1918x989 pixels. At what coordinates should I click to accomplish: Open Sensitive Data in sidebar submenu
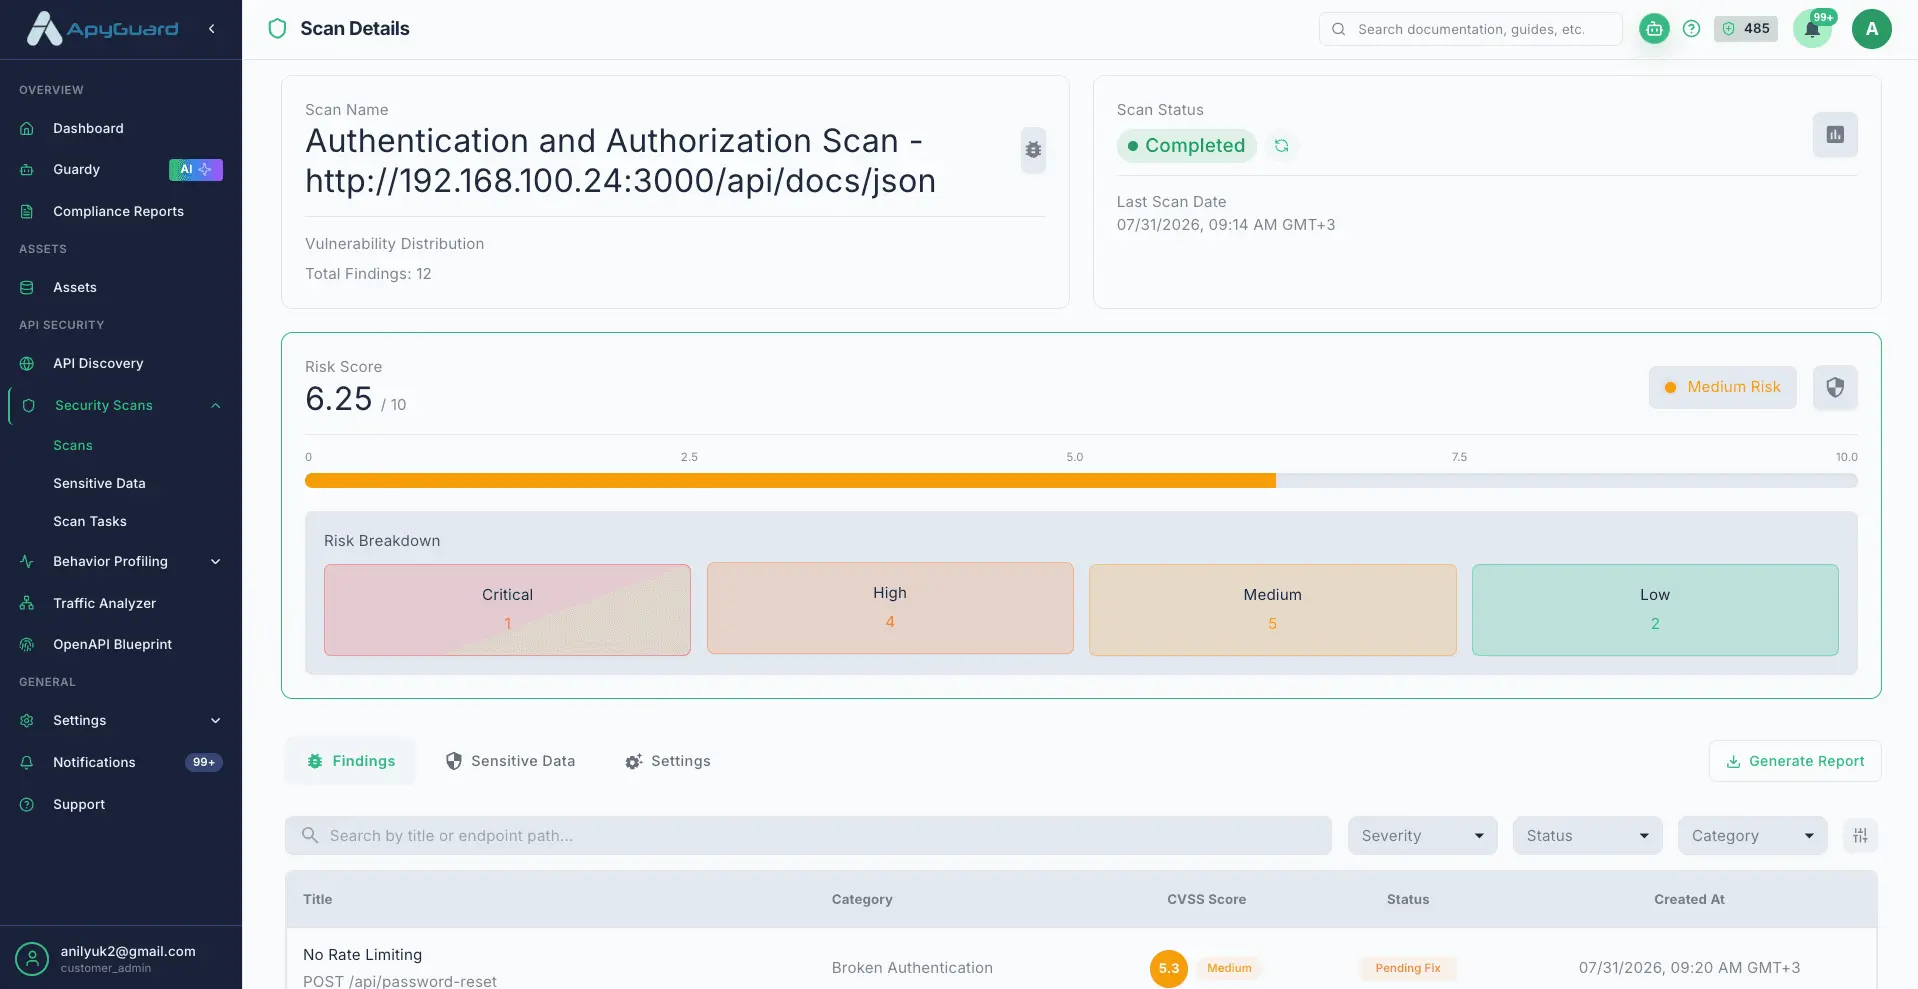point(99,483)
